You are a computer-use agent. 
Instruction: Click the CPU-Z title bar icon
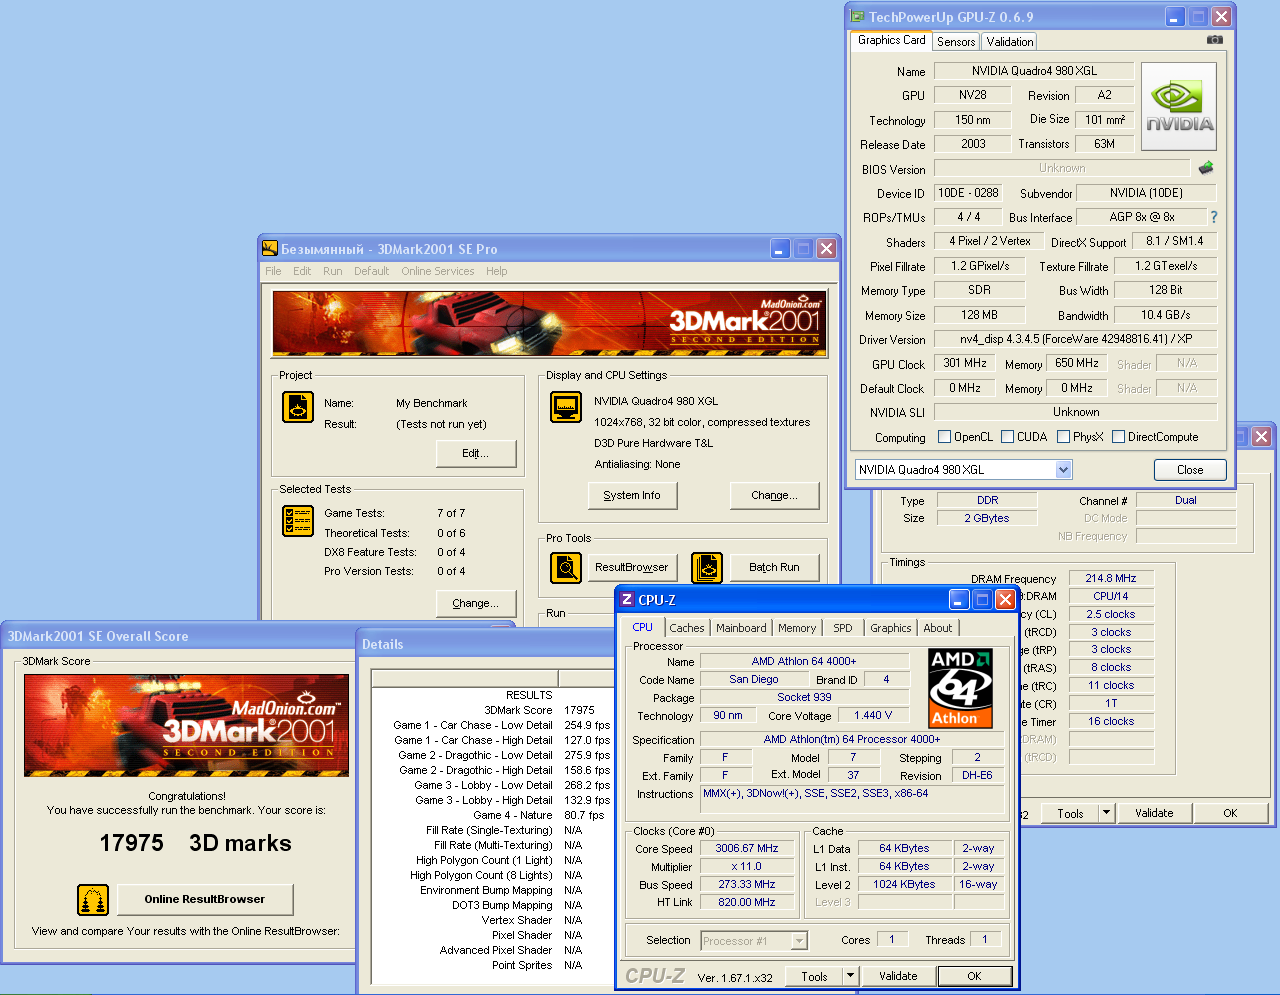pos(627,599)
